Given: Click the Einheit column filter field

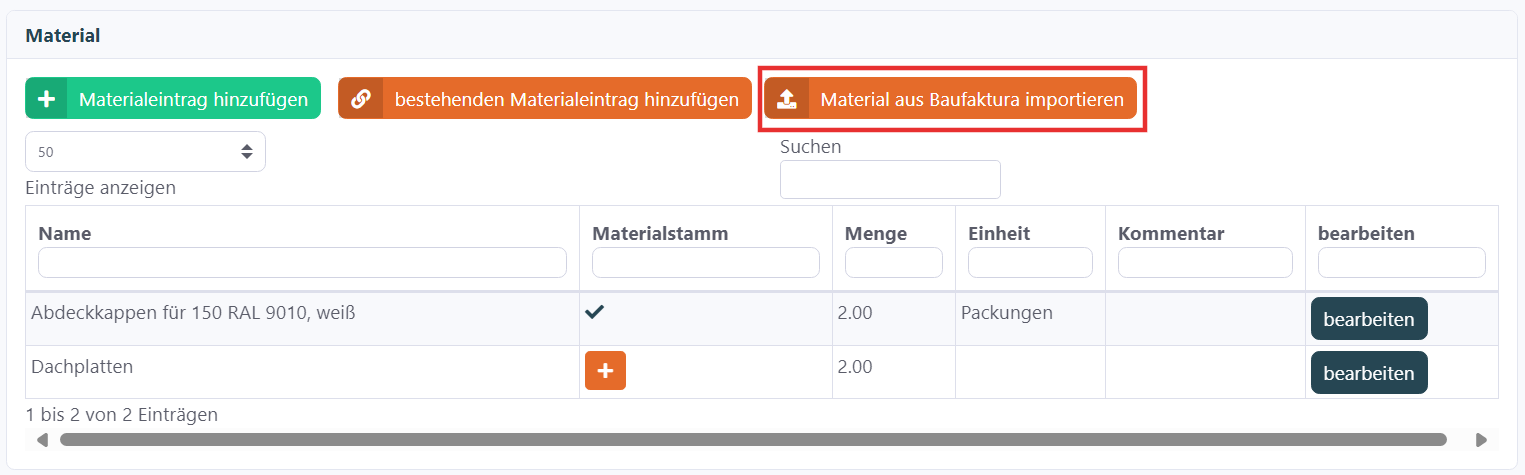Looking at the screenshot, I should 1029,263.
